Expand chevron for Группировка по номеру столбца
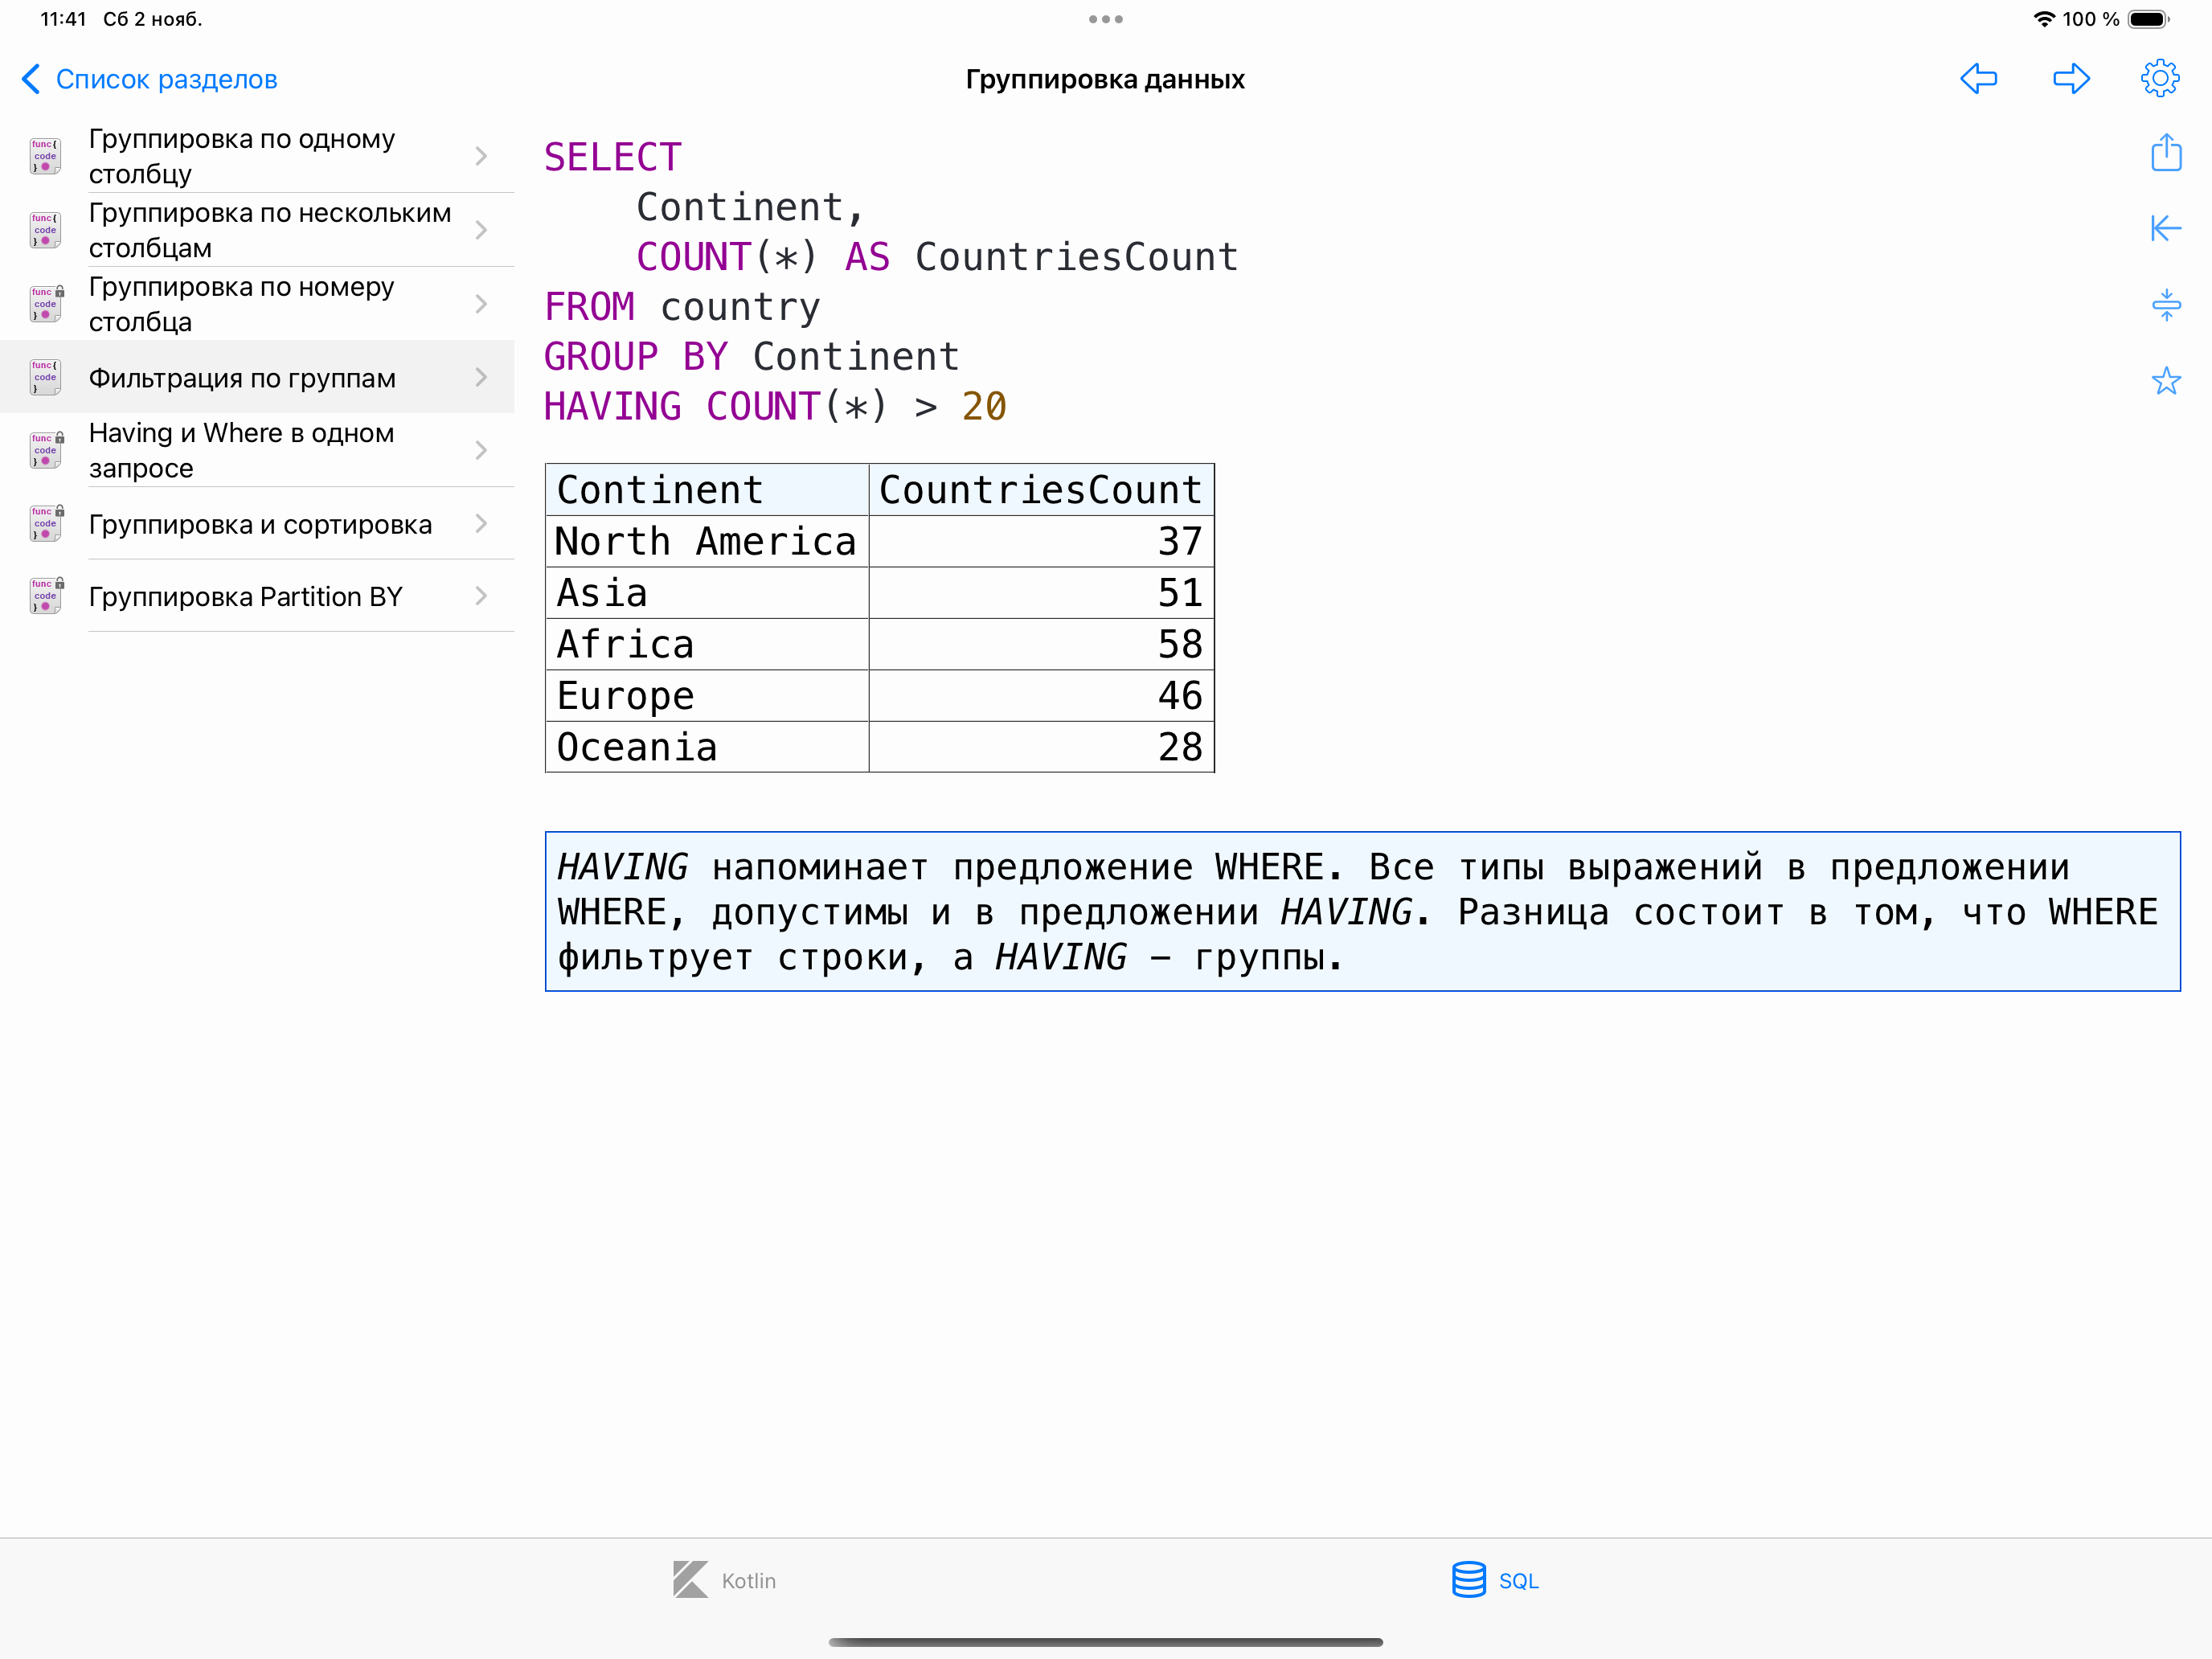The image size is (2212, 1659). 481,304
